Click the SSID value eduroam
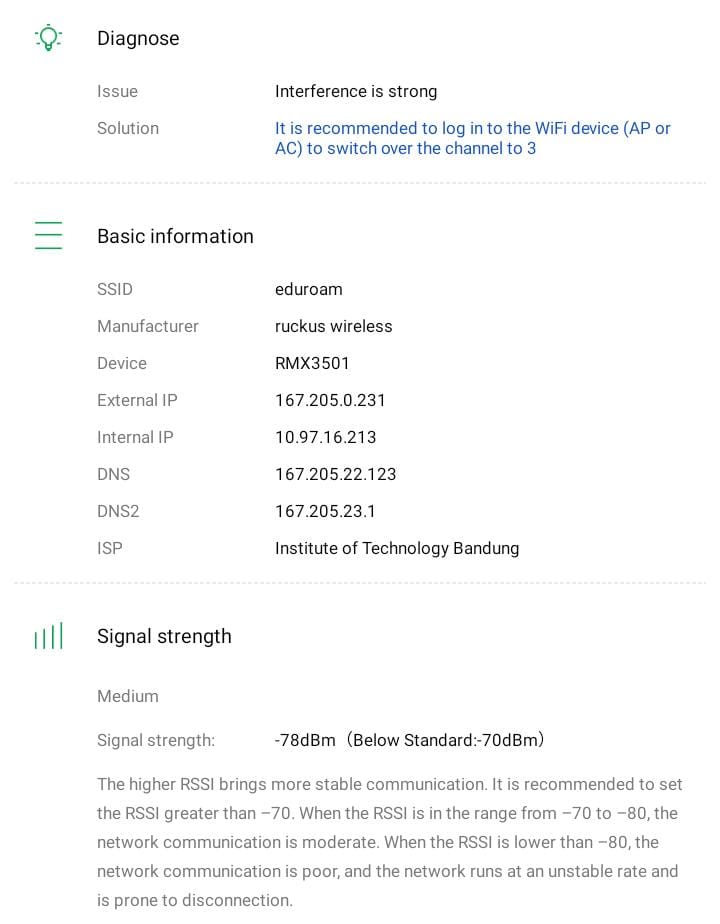The width and height of the screenshot is (720, 924). pyautogui.click(x=309, y=289)
